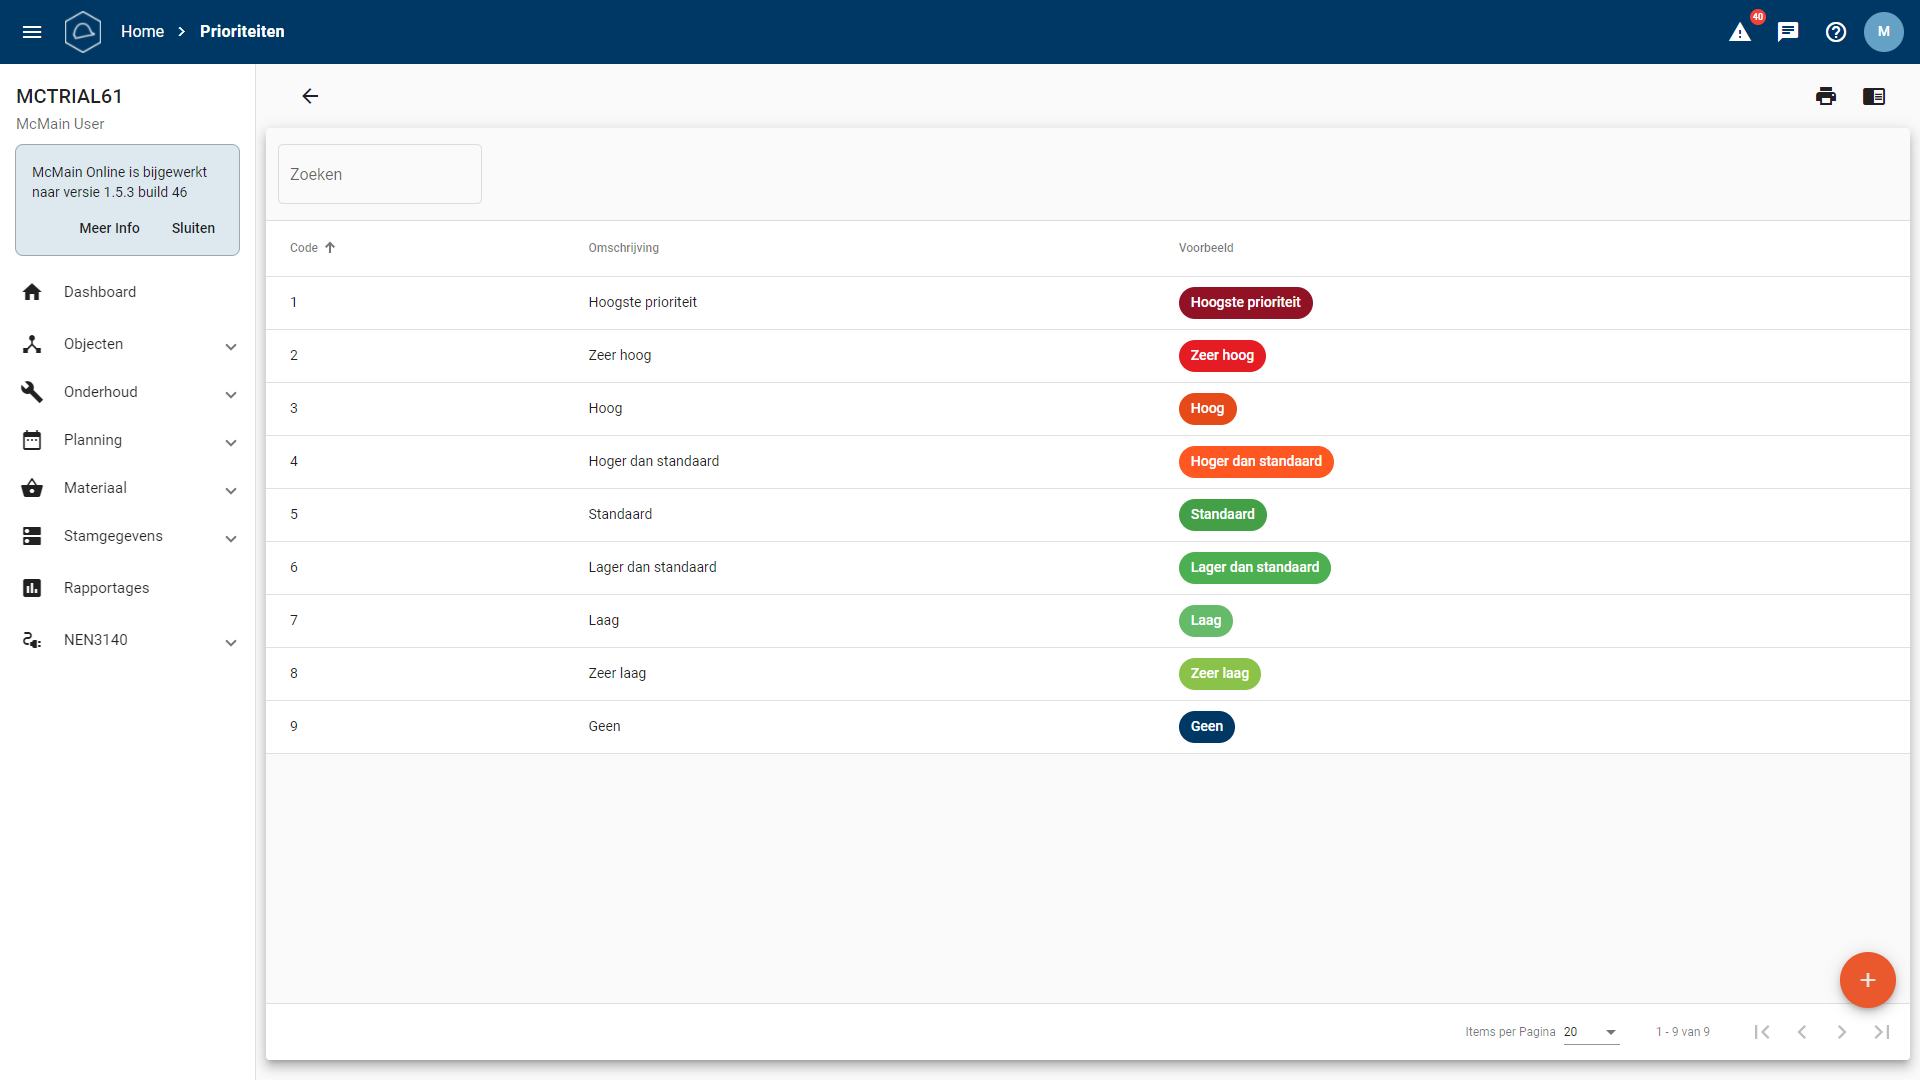Open Rapportages in the sidebar

(x=106, y=588)
